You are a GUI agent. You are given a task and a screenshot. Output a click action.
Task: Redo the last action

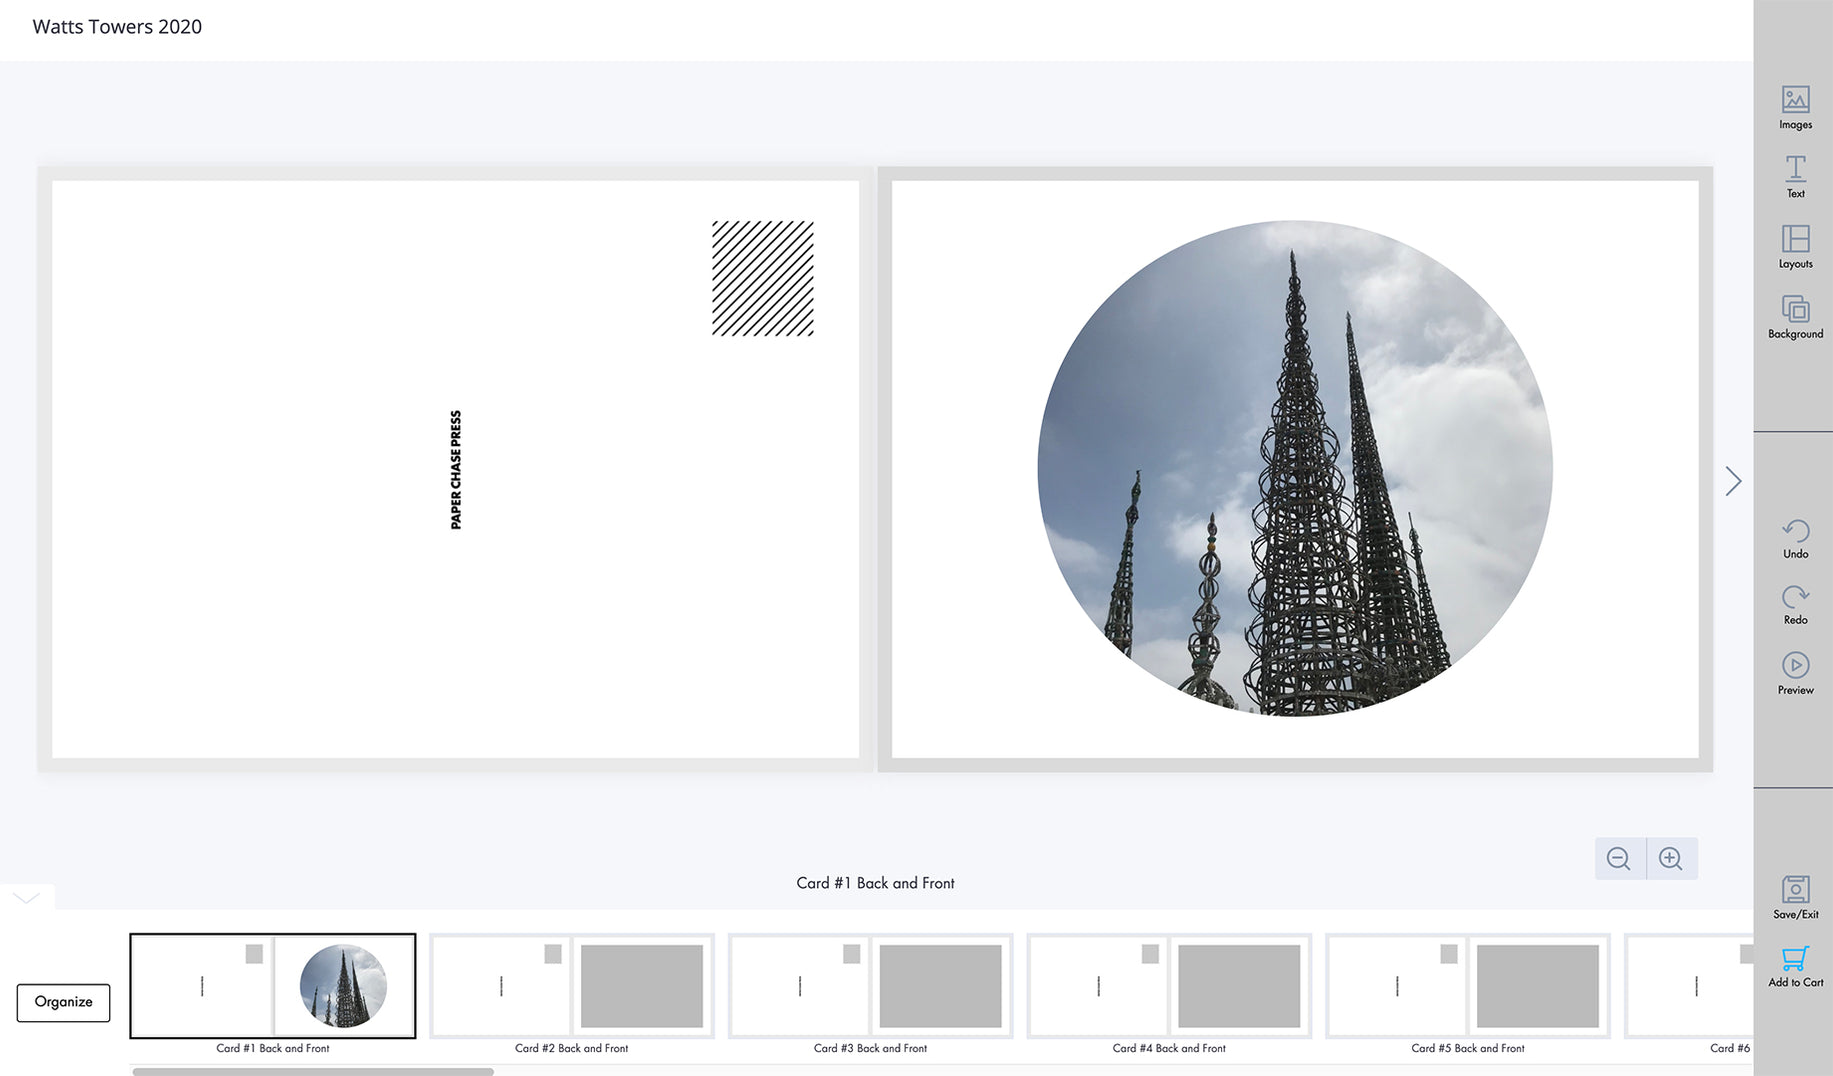click(x=1795, y=604)
